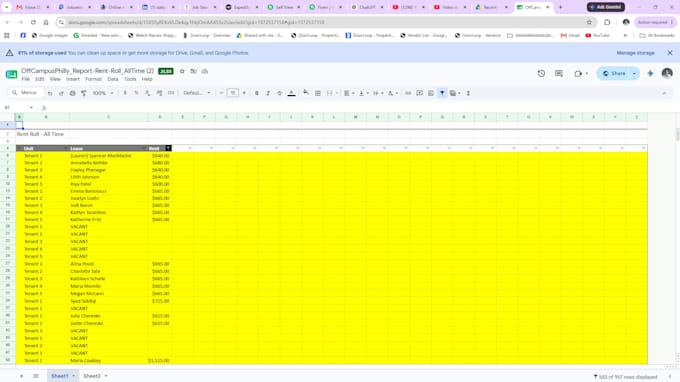Open the Borders tool
The image size is (680, 382).
click(x=318, y=93)
